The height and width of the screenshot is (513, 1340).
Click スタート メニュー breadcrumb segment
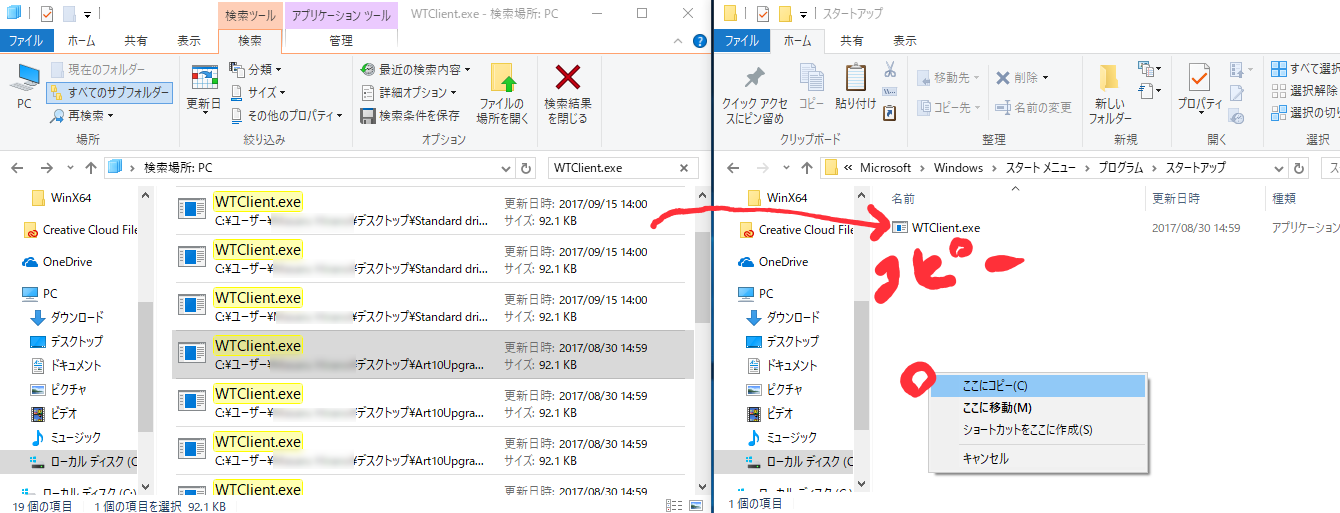1040,168
